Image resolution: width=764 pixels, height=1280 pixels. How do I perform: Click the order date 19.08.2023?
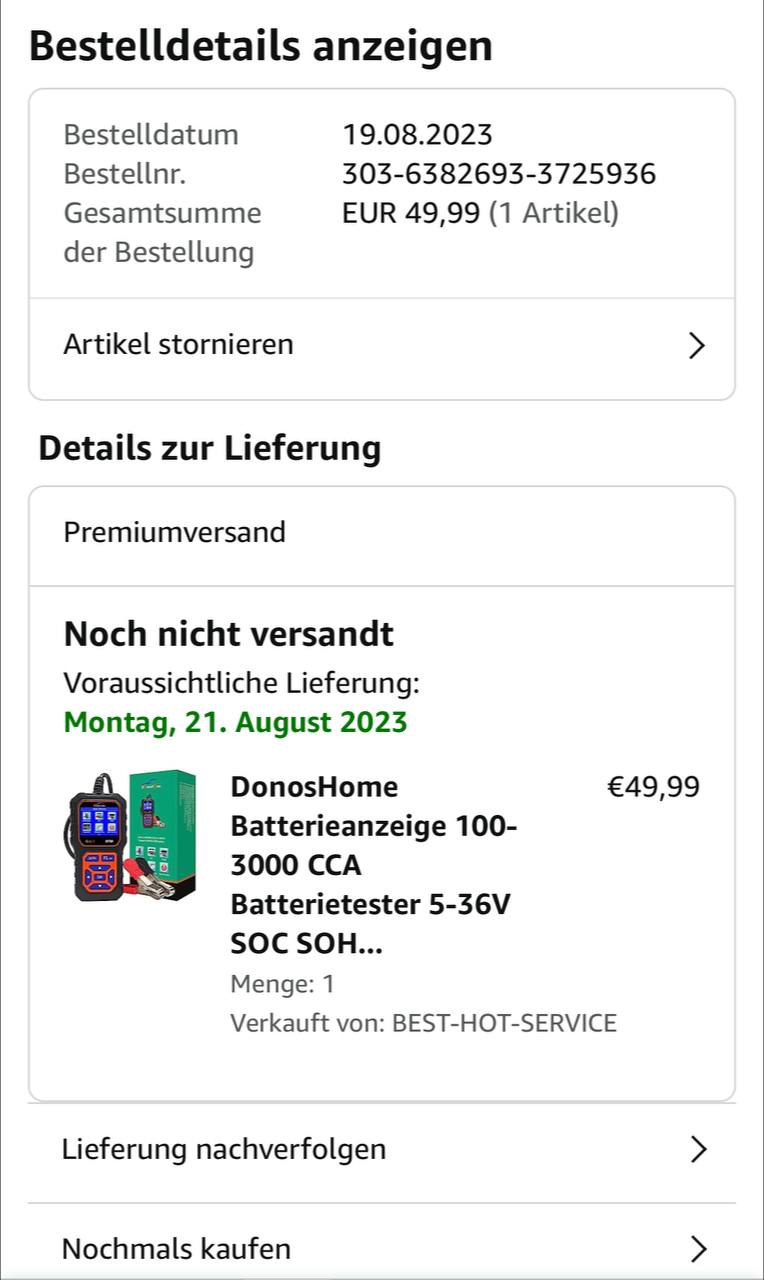coord(417,135)
